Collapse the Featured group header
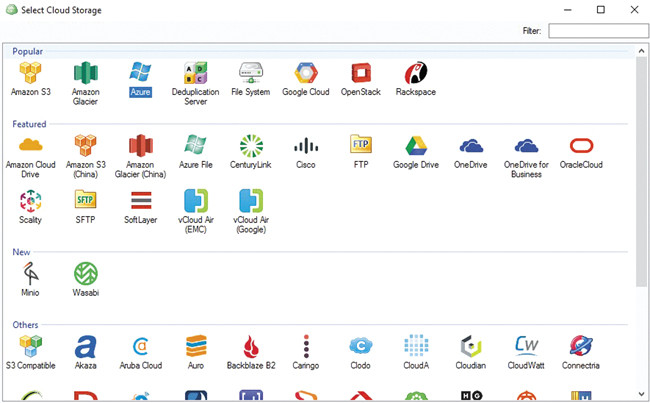Screen dimensions: 650x403 click(x=29, y=124)
